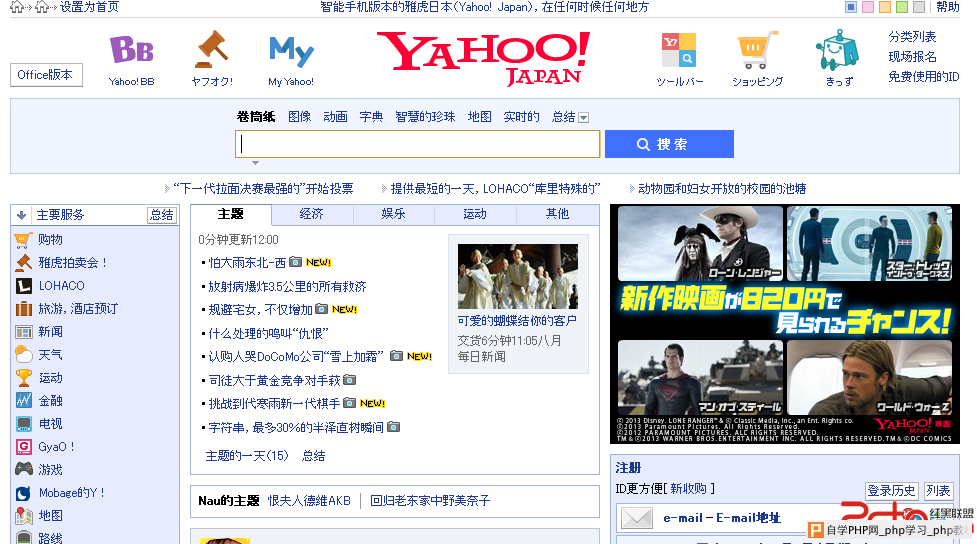Select the gray theme color swatch
The width and height of the screenshot is (977, 544).
click(918, 7)
